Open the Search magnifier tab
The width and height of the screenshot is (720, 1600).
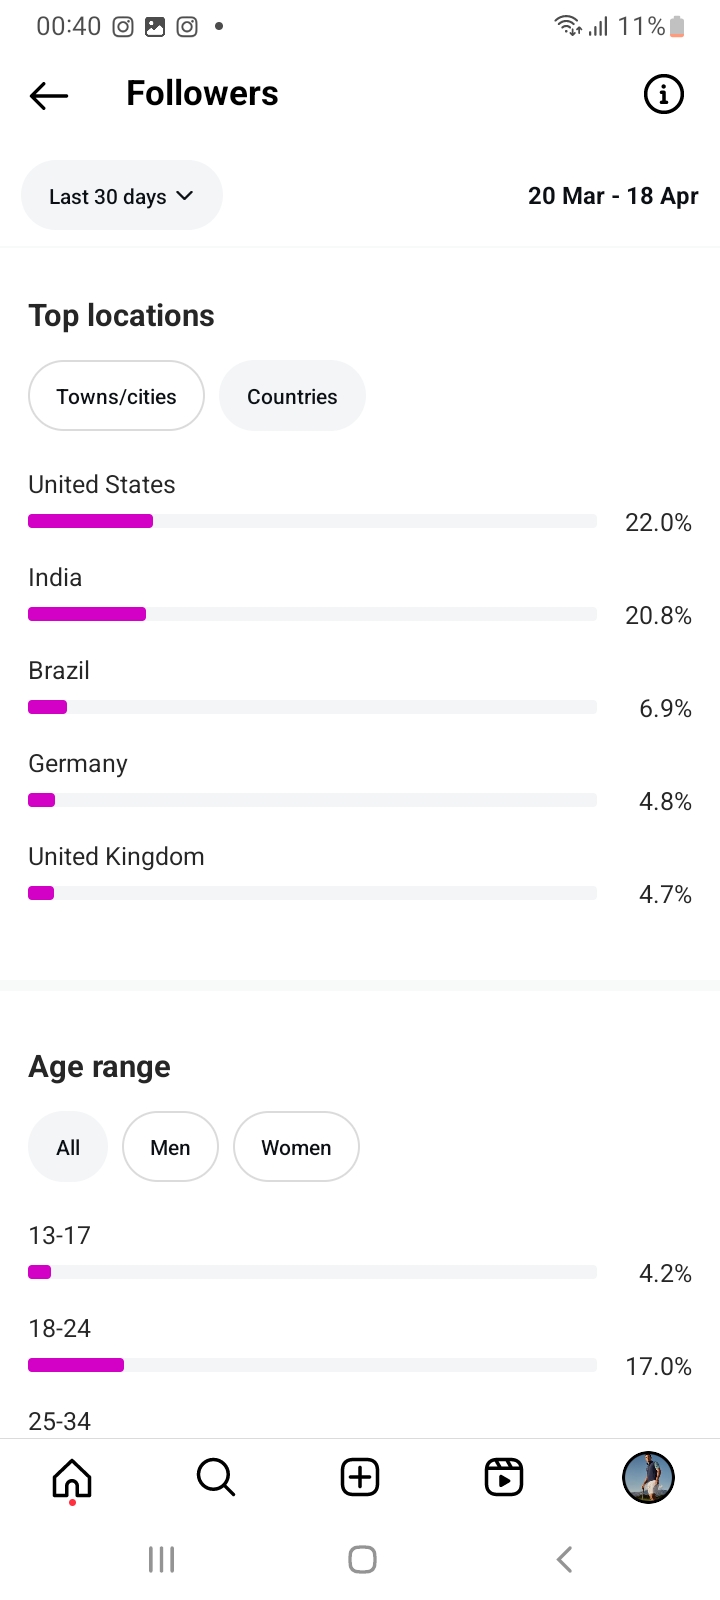click(215, 1477)
